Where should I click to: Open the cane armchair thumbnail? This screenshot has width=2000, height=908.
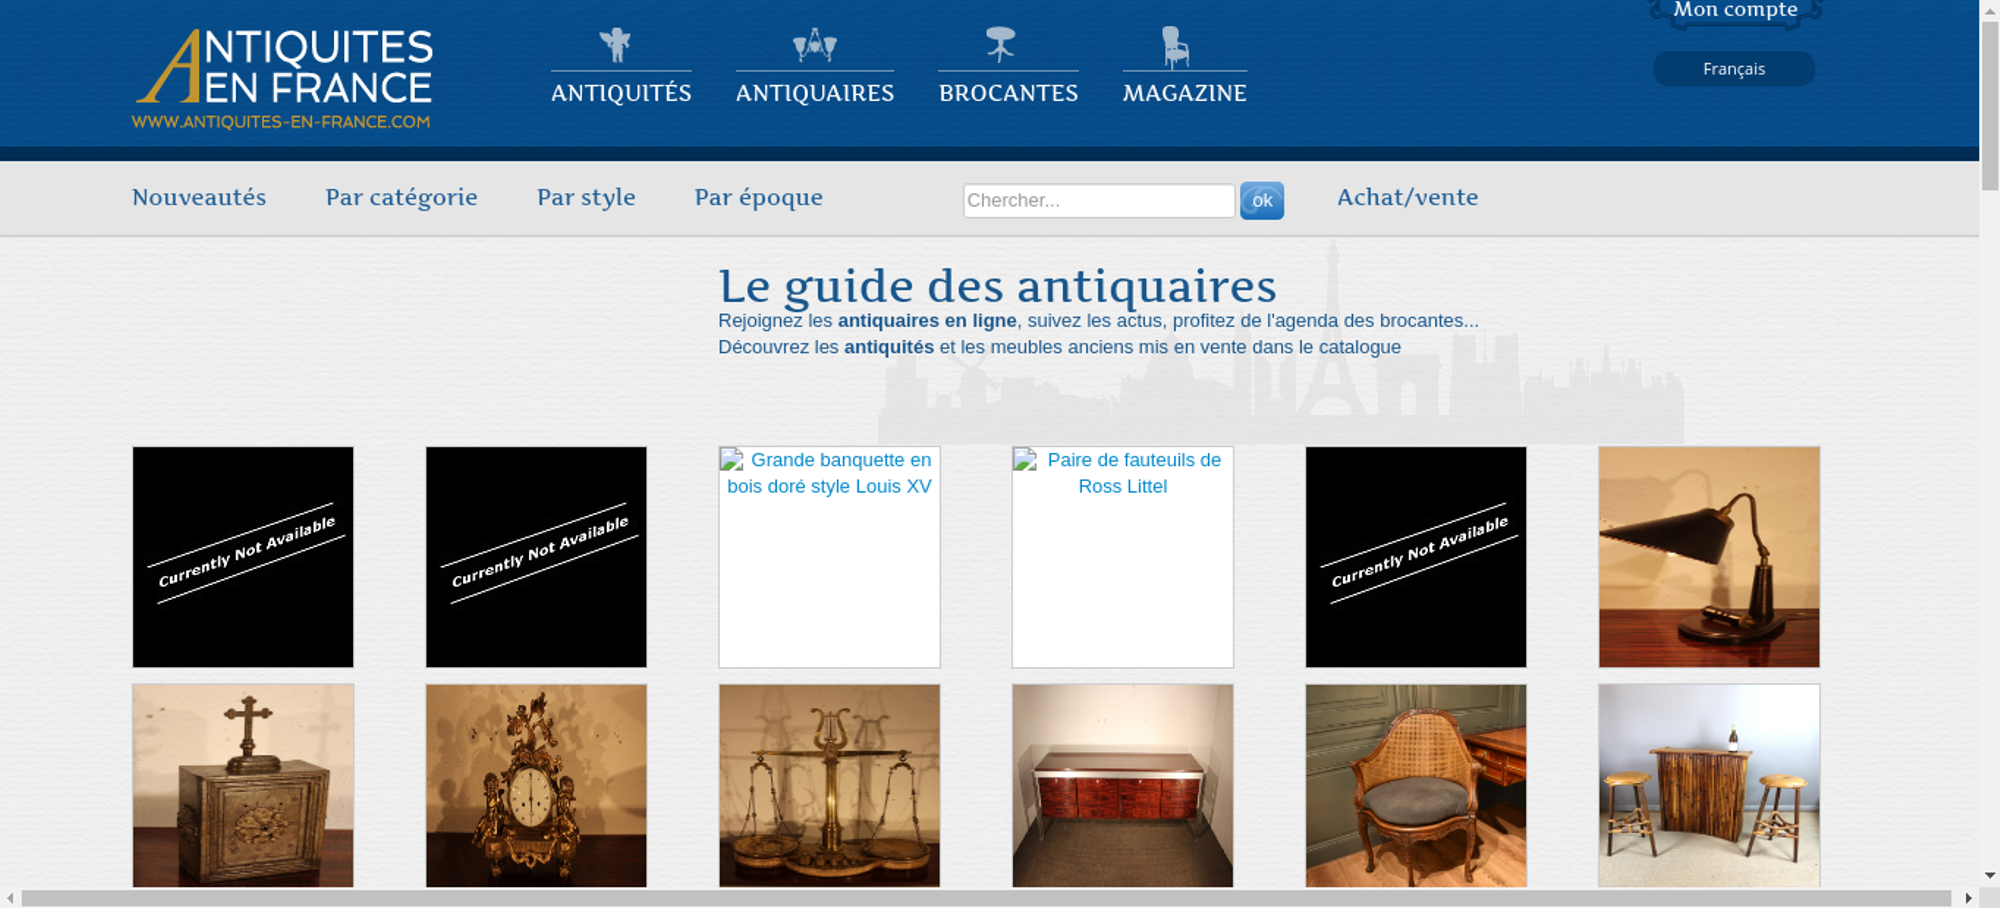tap(1415, 786)
